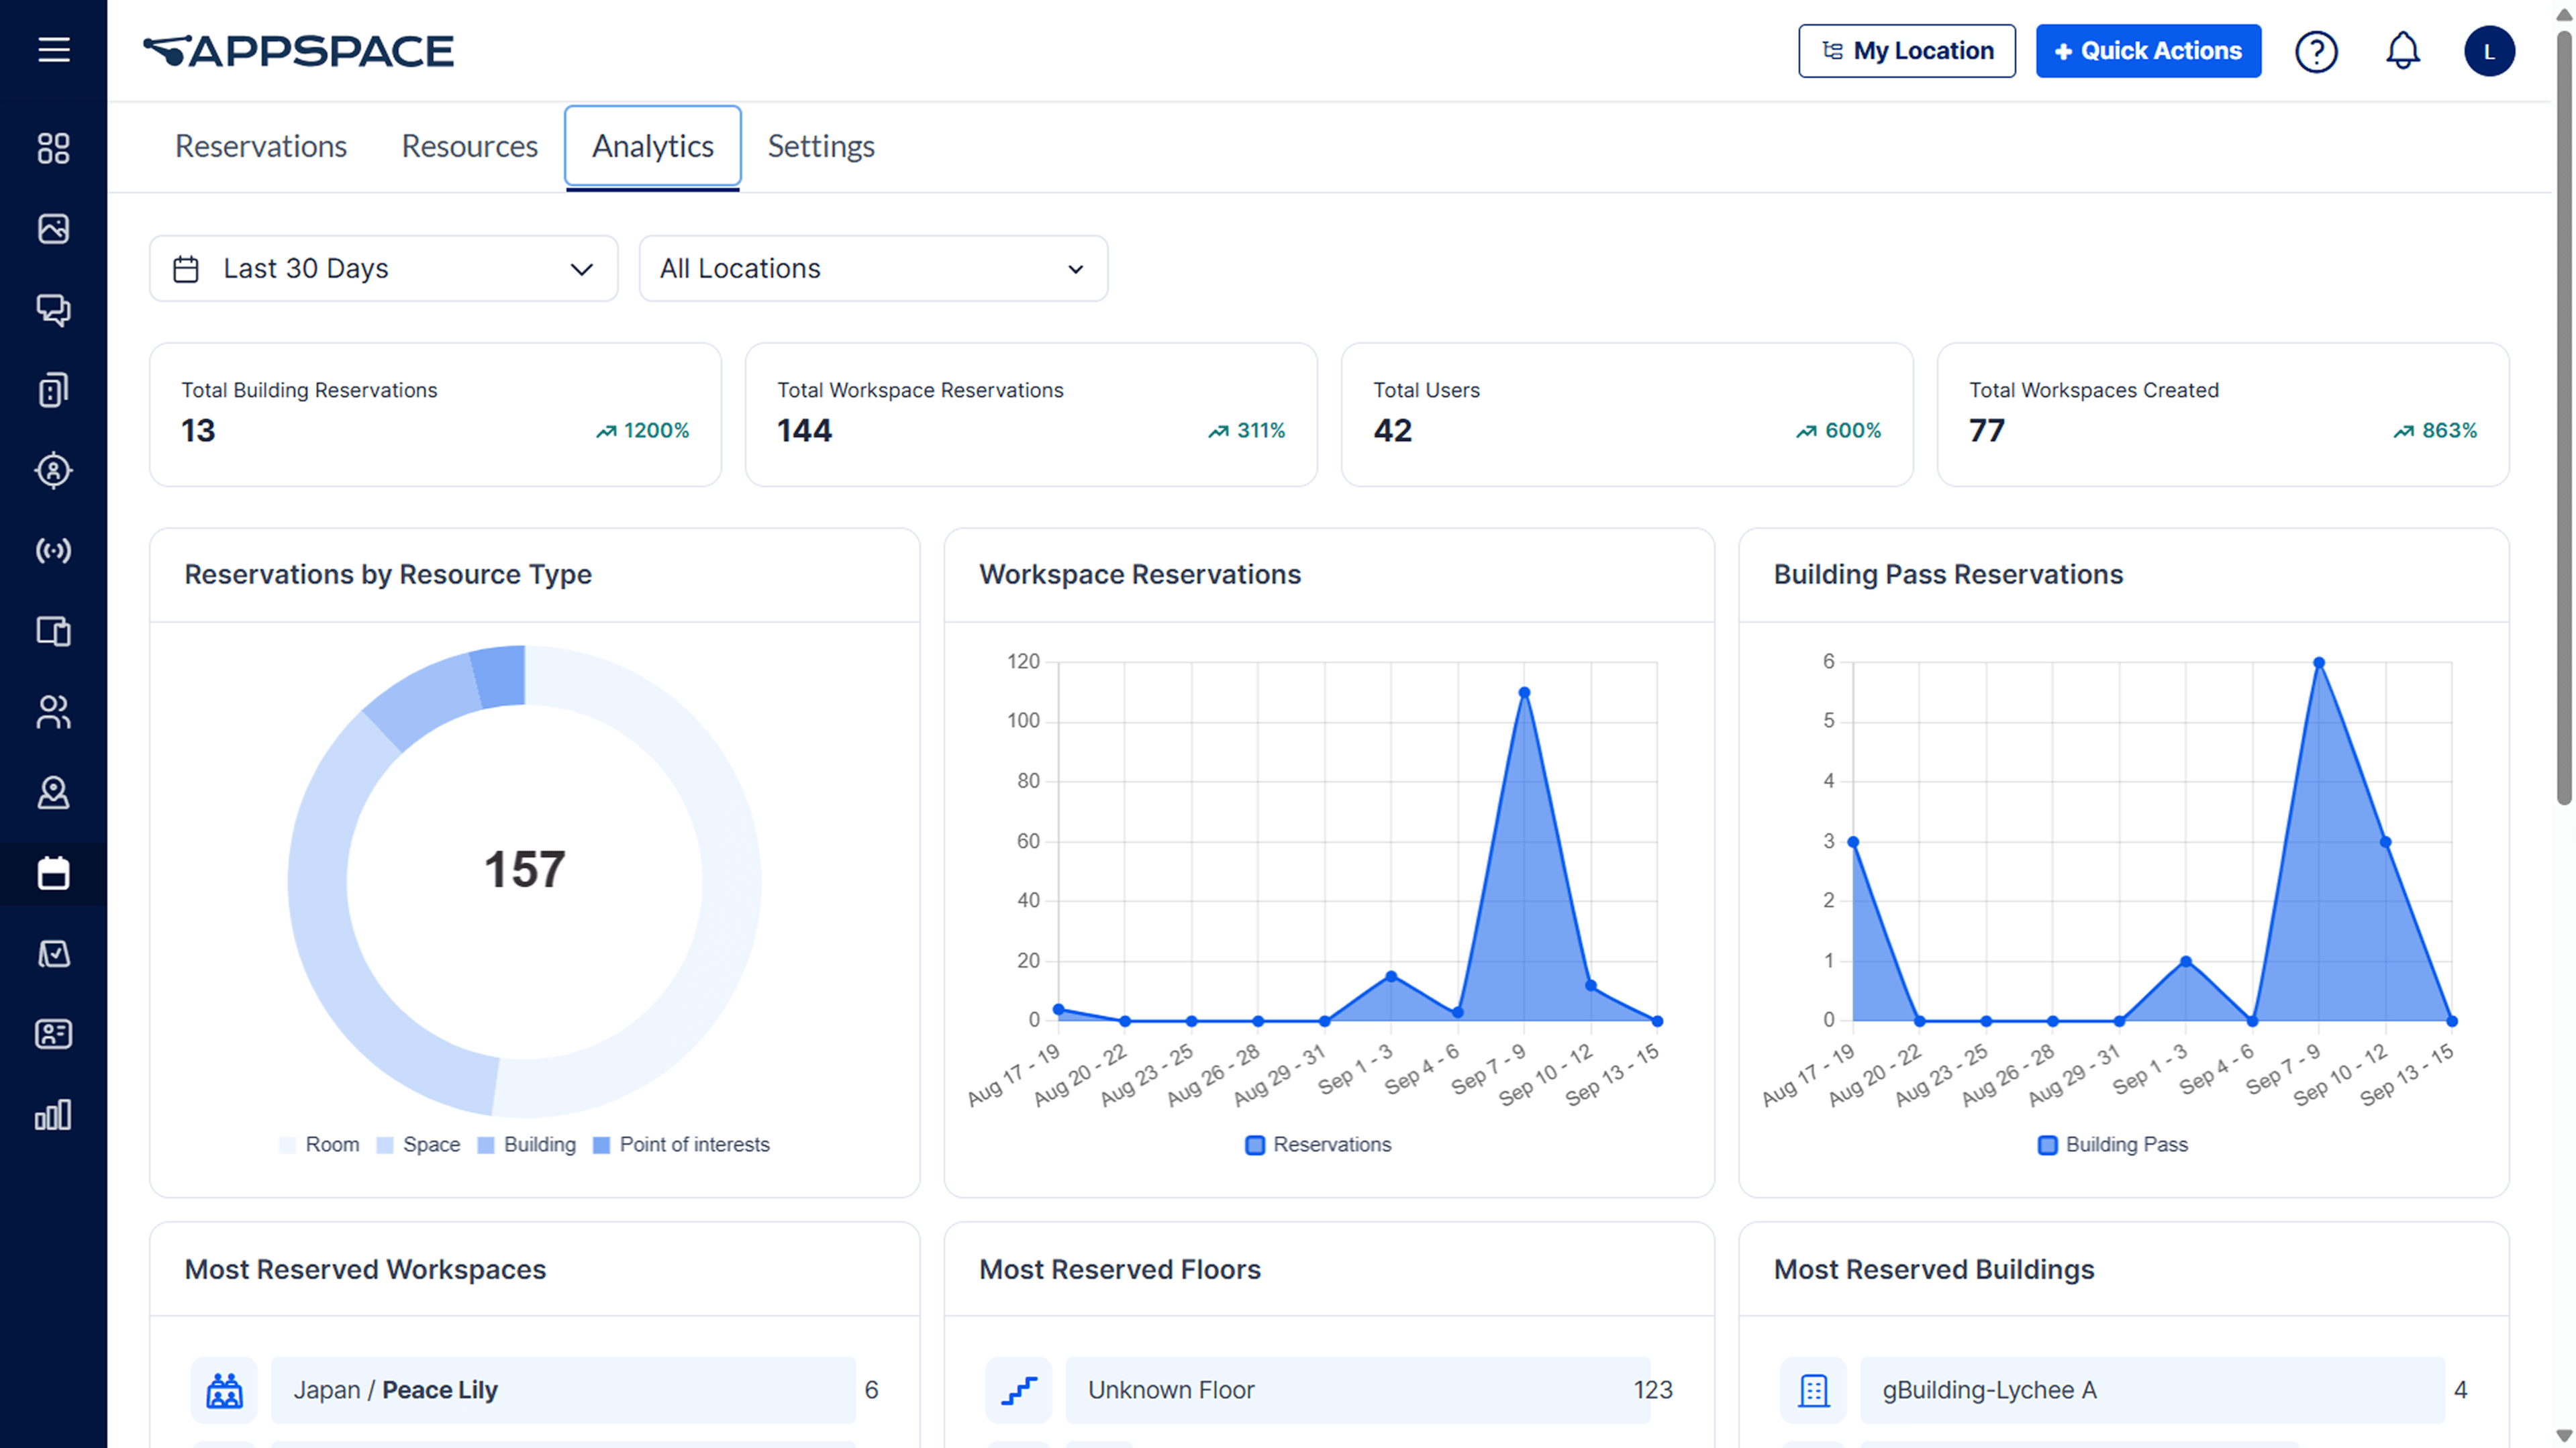Click the dashboard grid sidebar icon
This screenshot has height=1448, width=2576.
54,148
